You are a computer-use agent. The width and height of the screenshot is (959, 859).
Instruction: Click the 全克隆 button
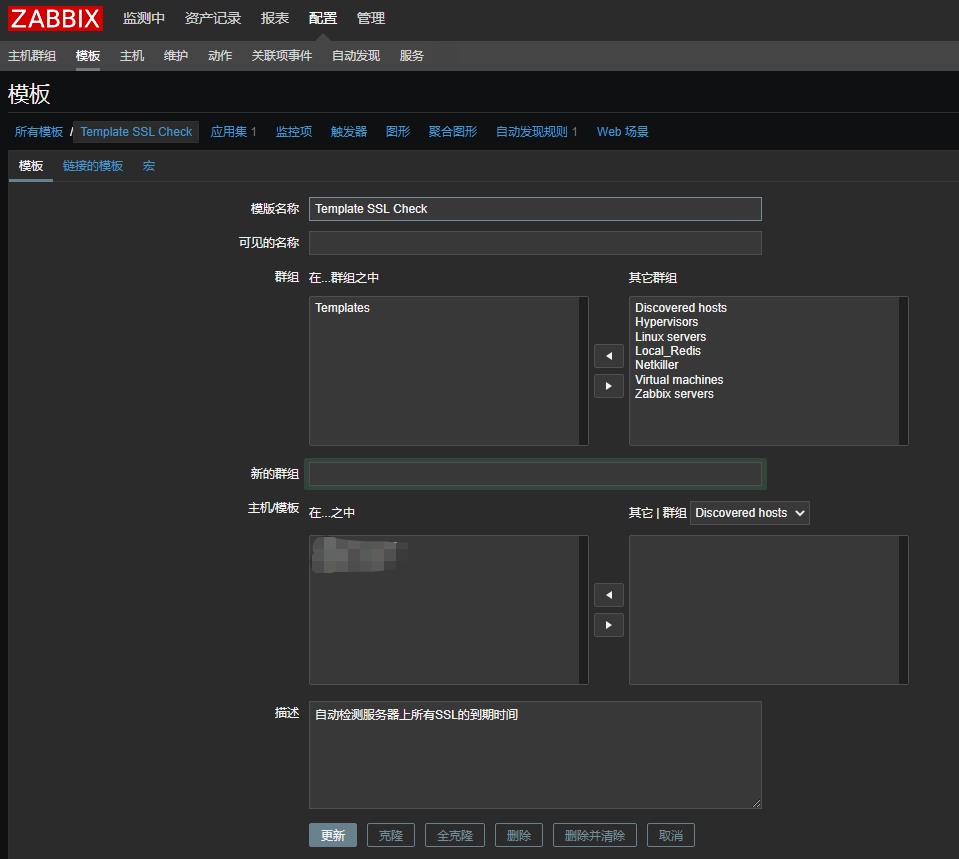[455, 835]
